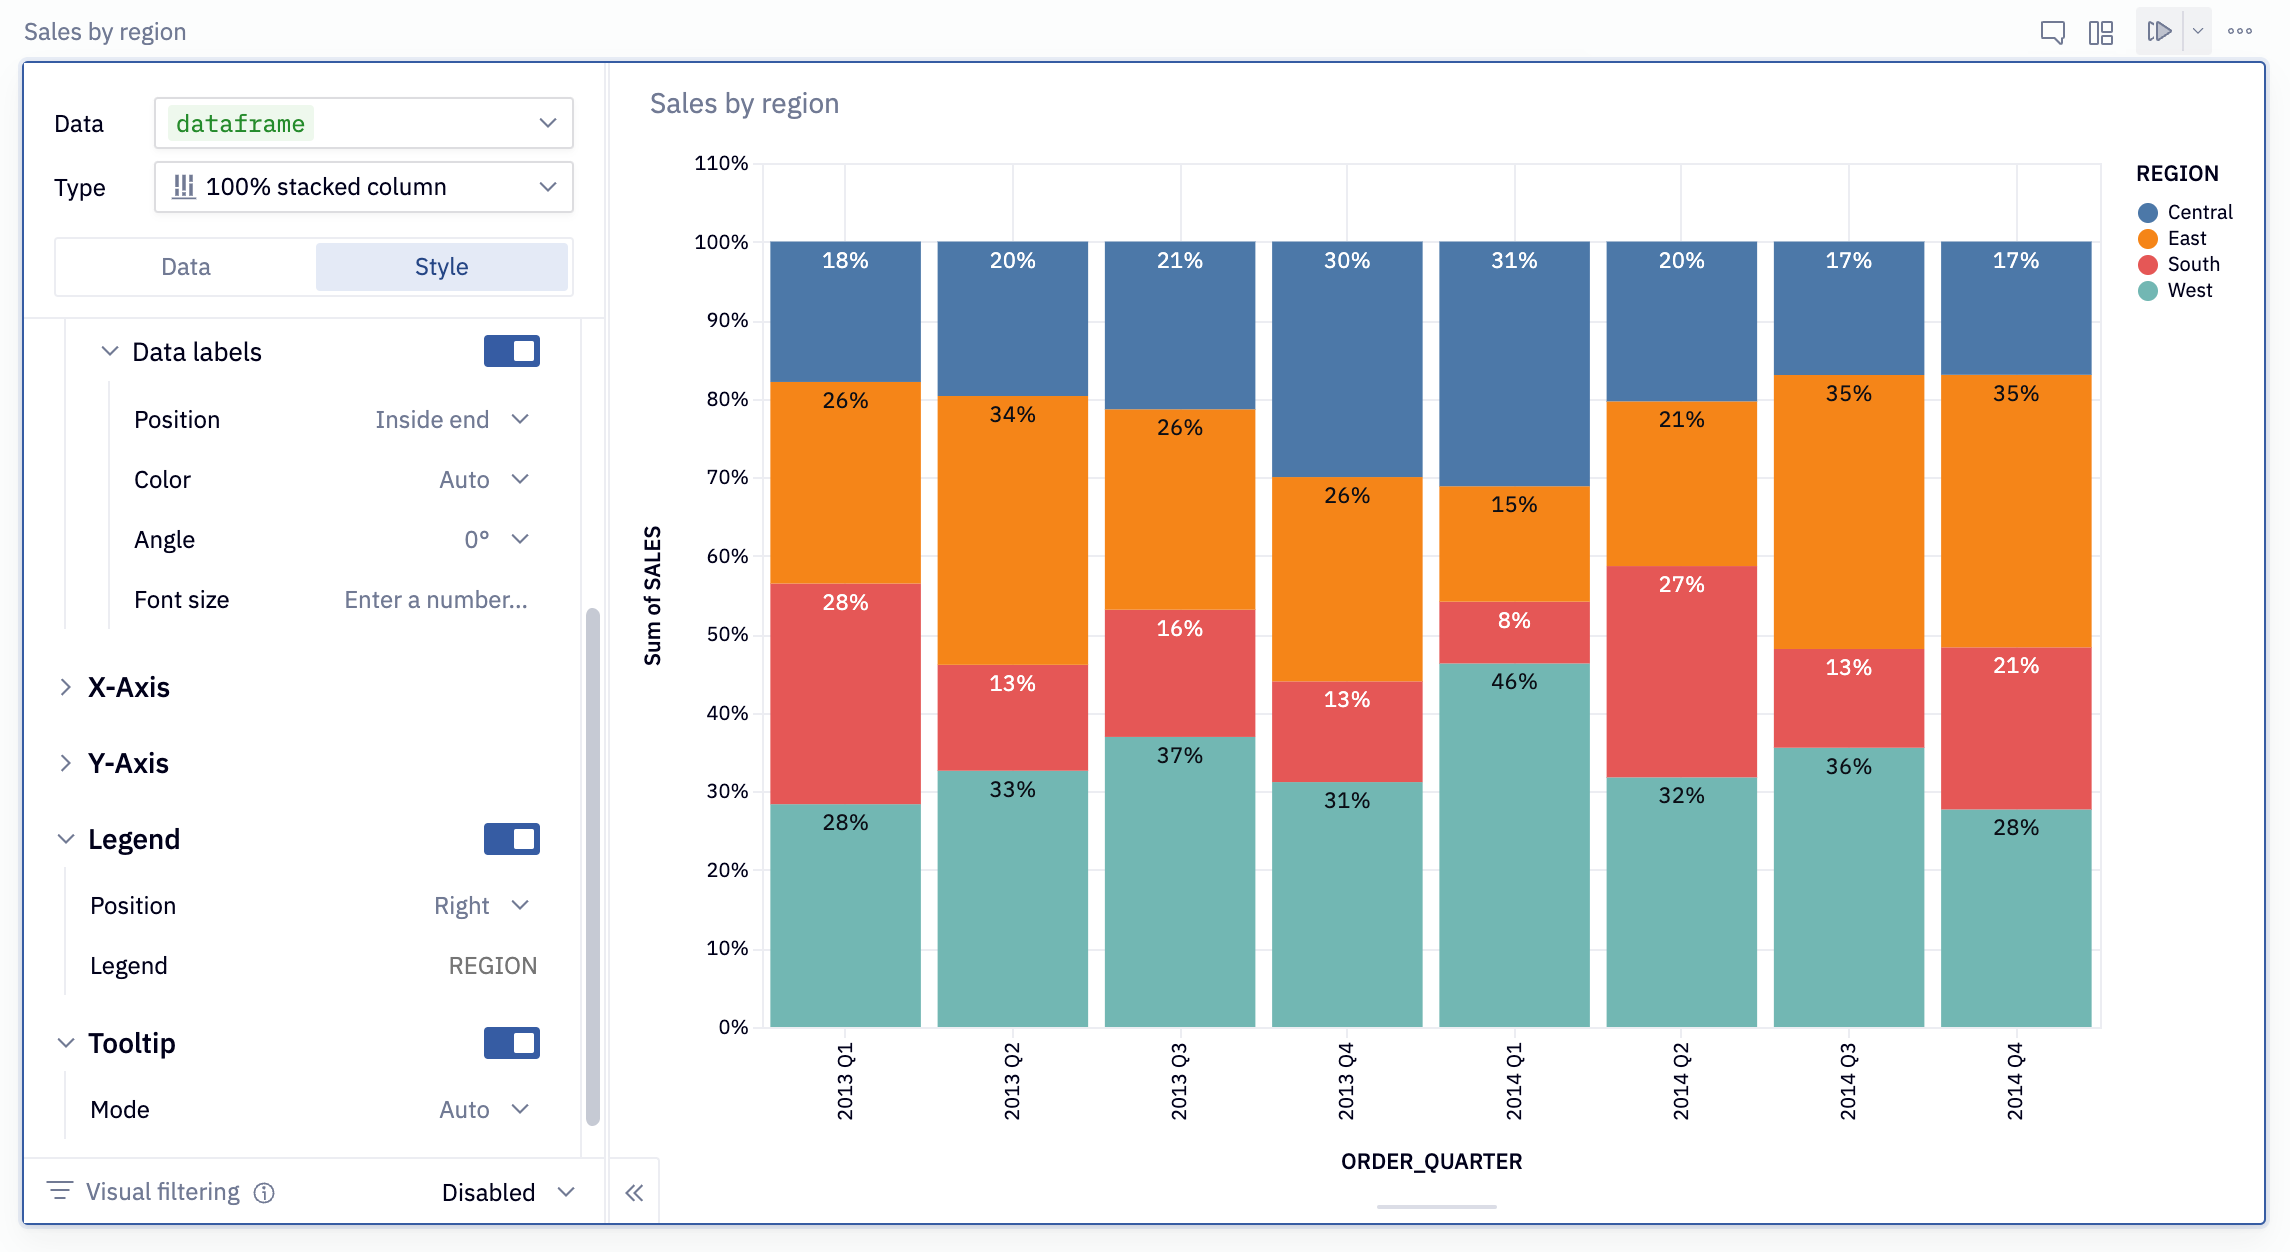Collapse the settings panel with the double-chevron icon

click(x=634, y=1191)
